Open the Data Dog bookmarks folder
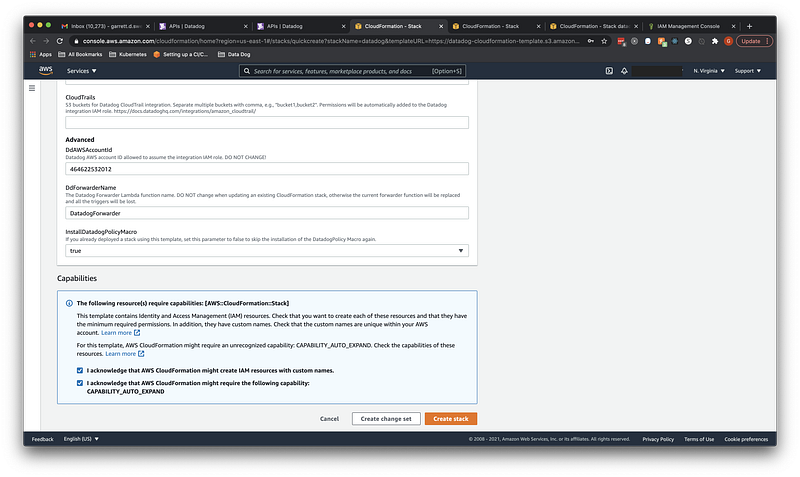The height and width of the screenshot is (477, 800). click(x=234, y=54)
